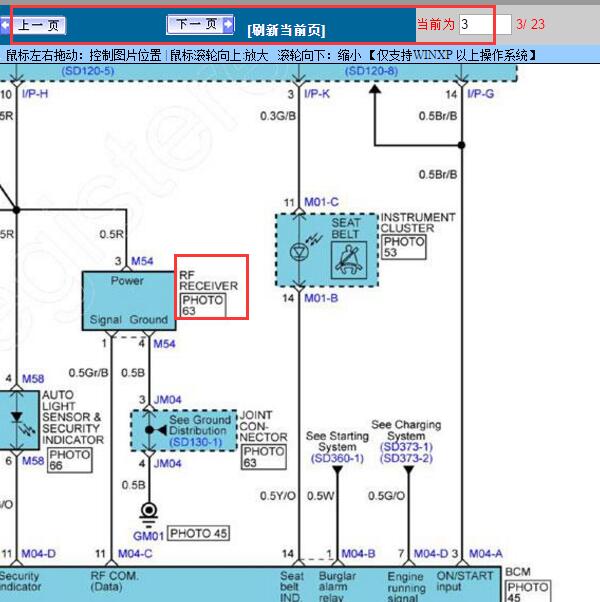
Task: Click M04-D label above Engine running signal
Action: (431, 554)
